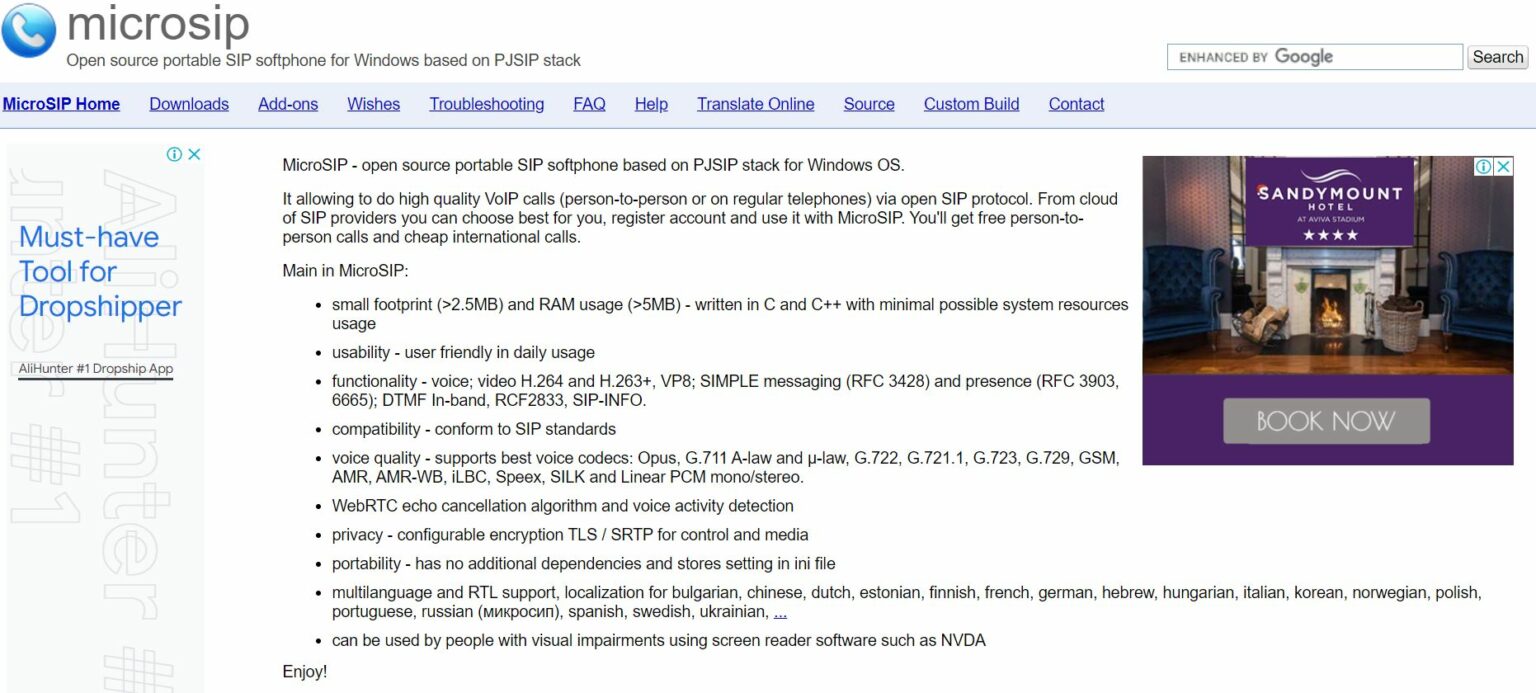
Task: View the Source page
Action: pyautogui.click(x=868, y=104)
